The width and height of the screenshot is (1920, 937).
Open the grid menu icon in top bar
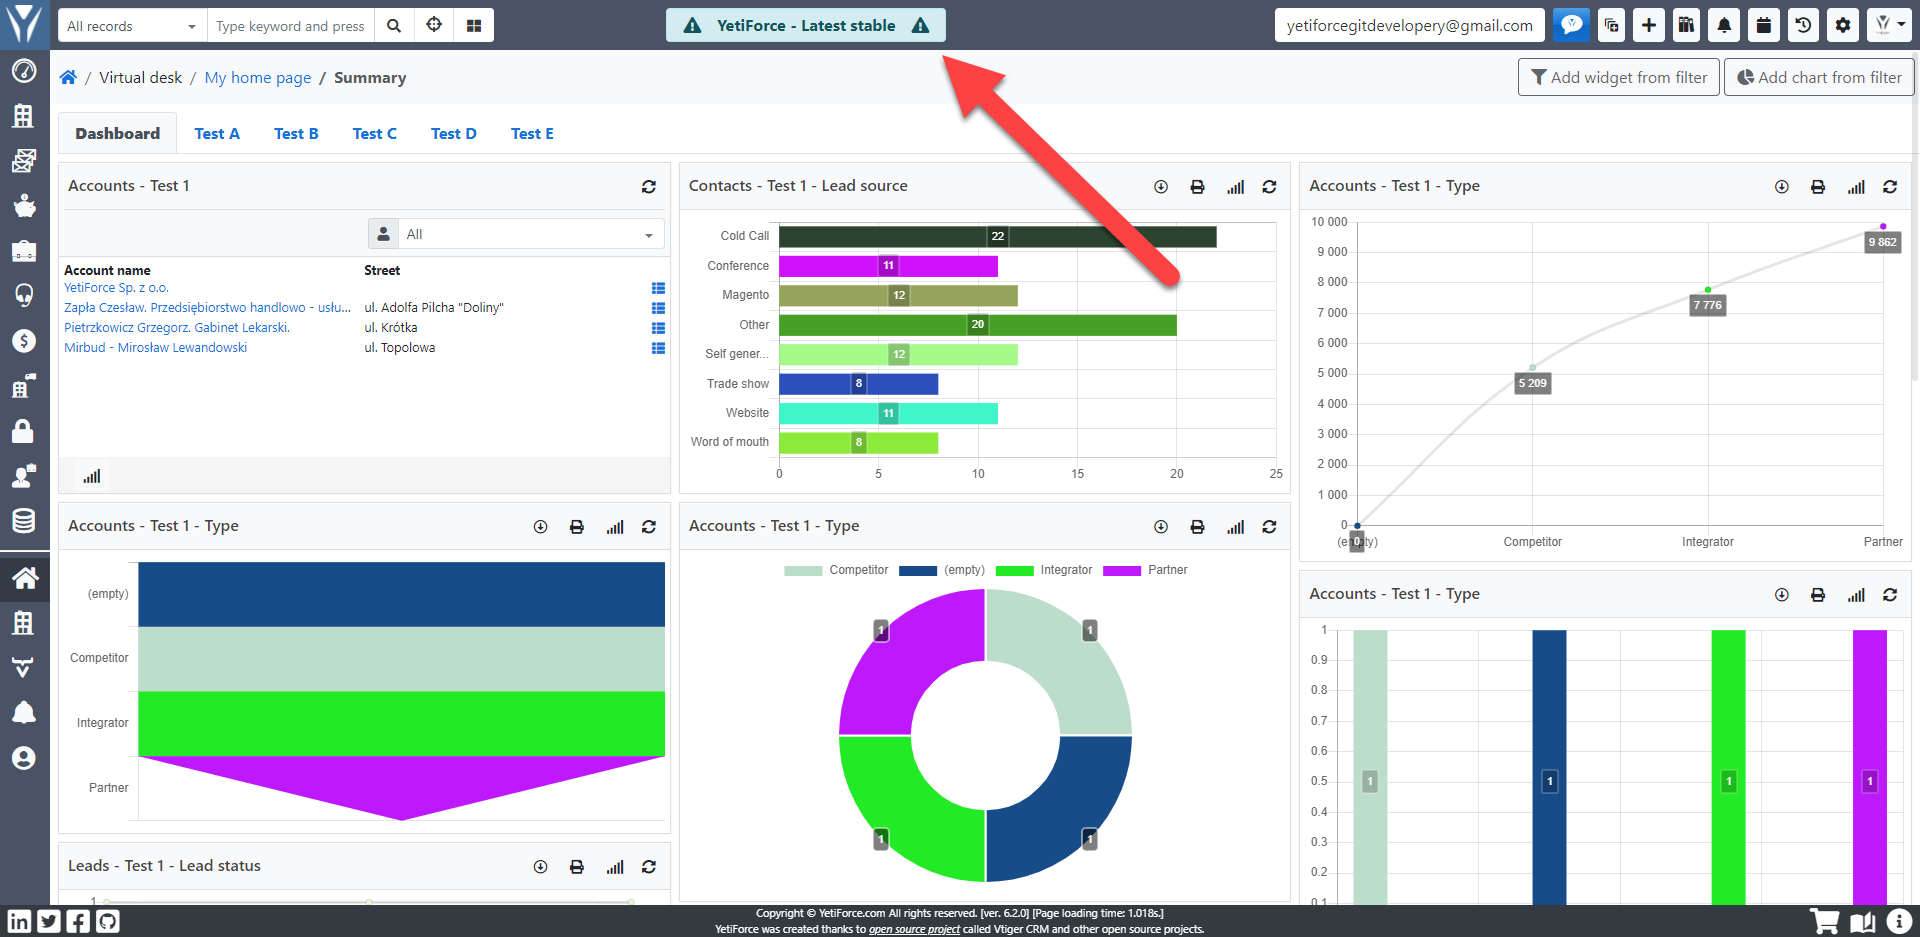click(x=474, y=26)
